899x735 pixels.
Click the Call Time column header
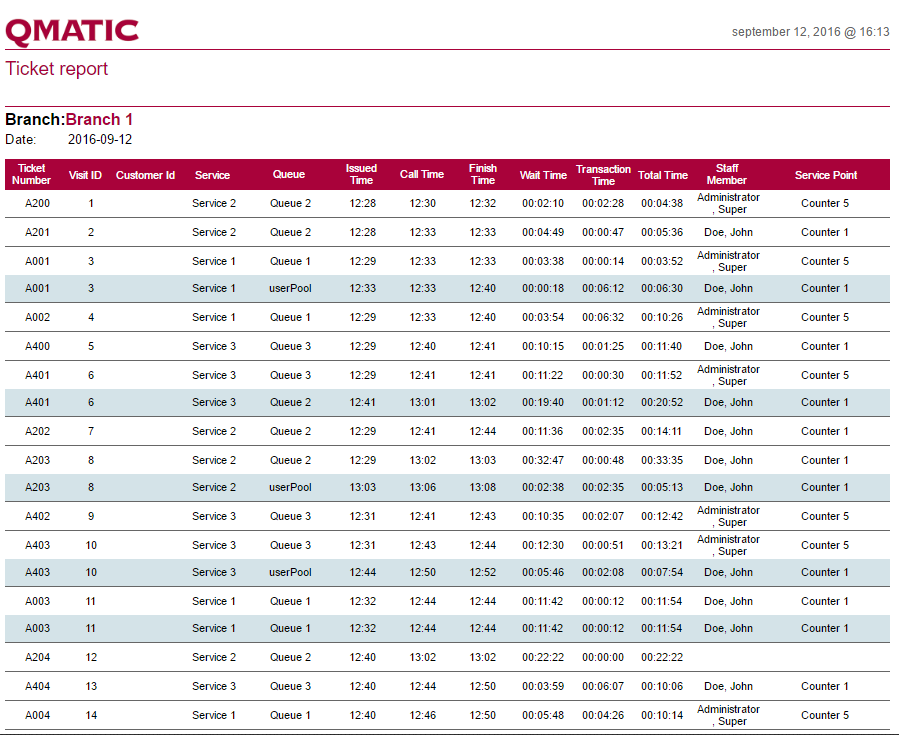422,174
